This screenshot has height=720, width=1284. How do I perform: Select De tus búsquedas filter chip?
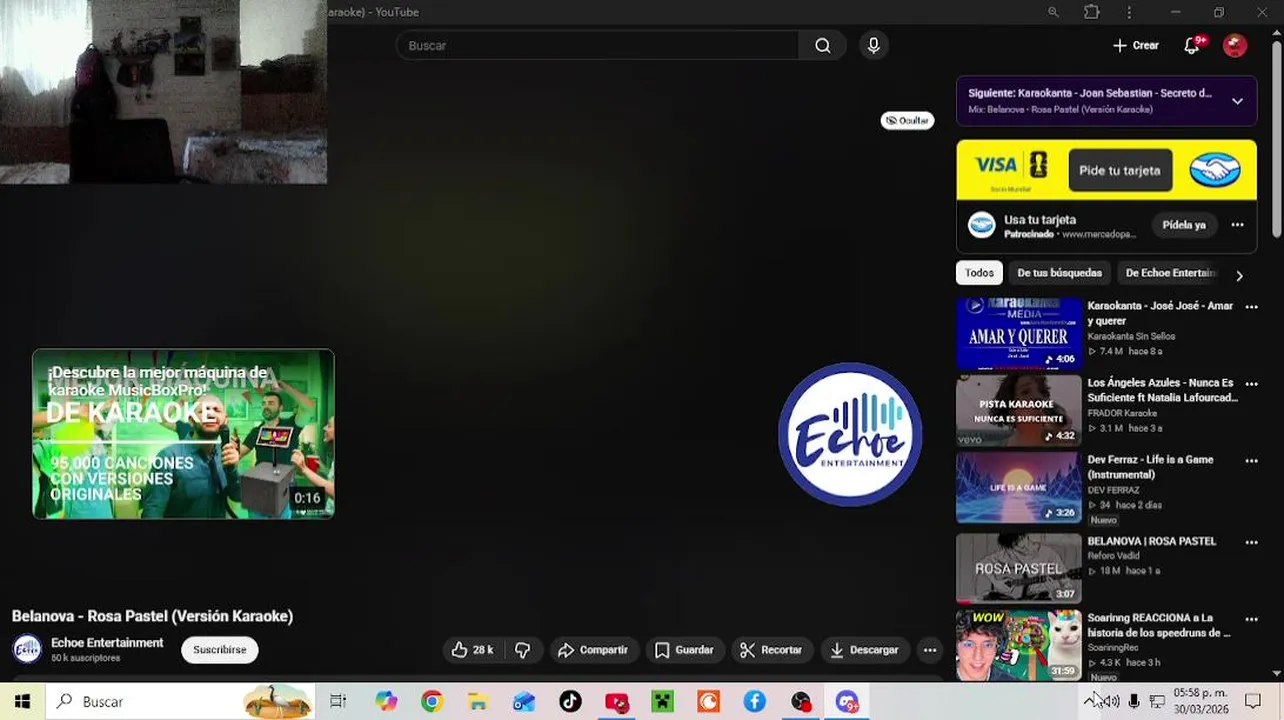1059,273
